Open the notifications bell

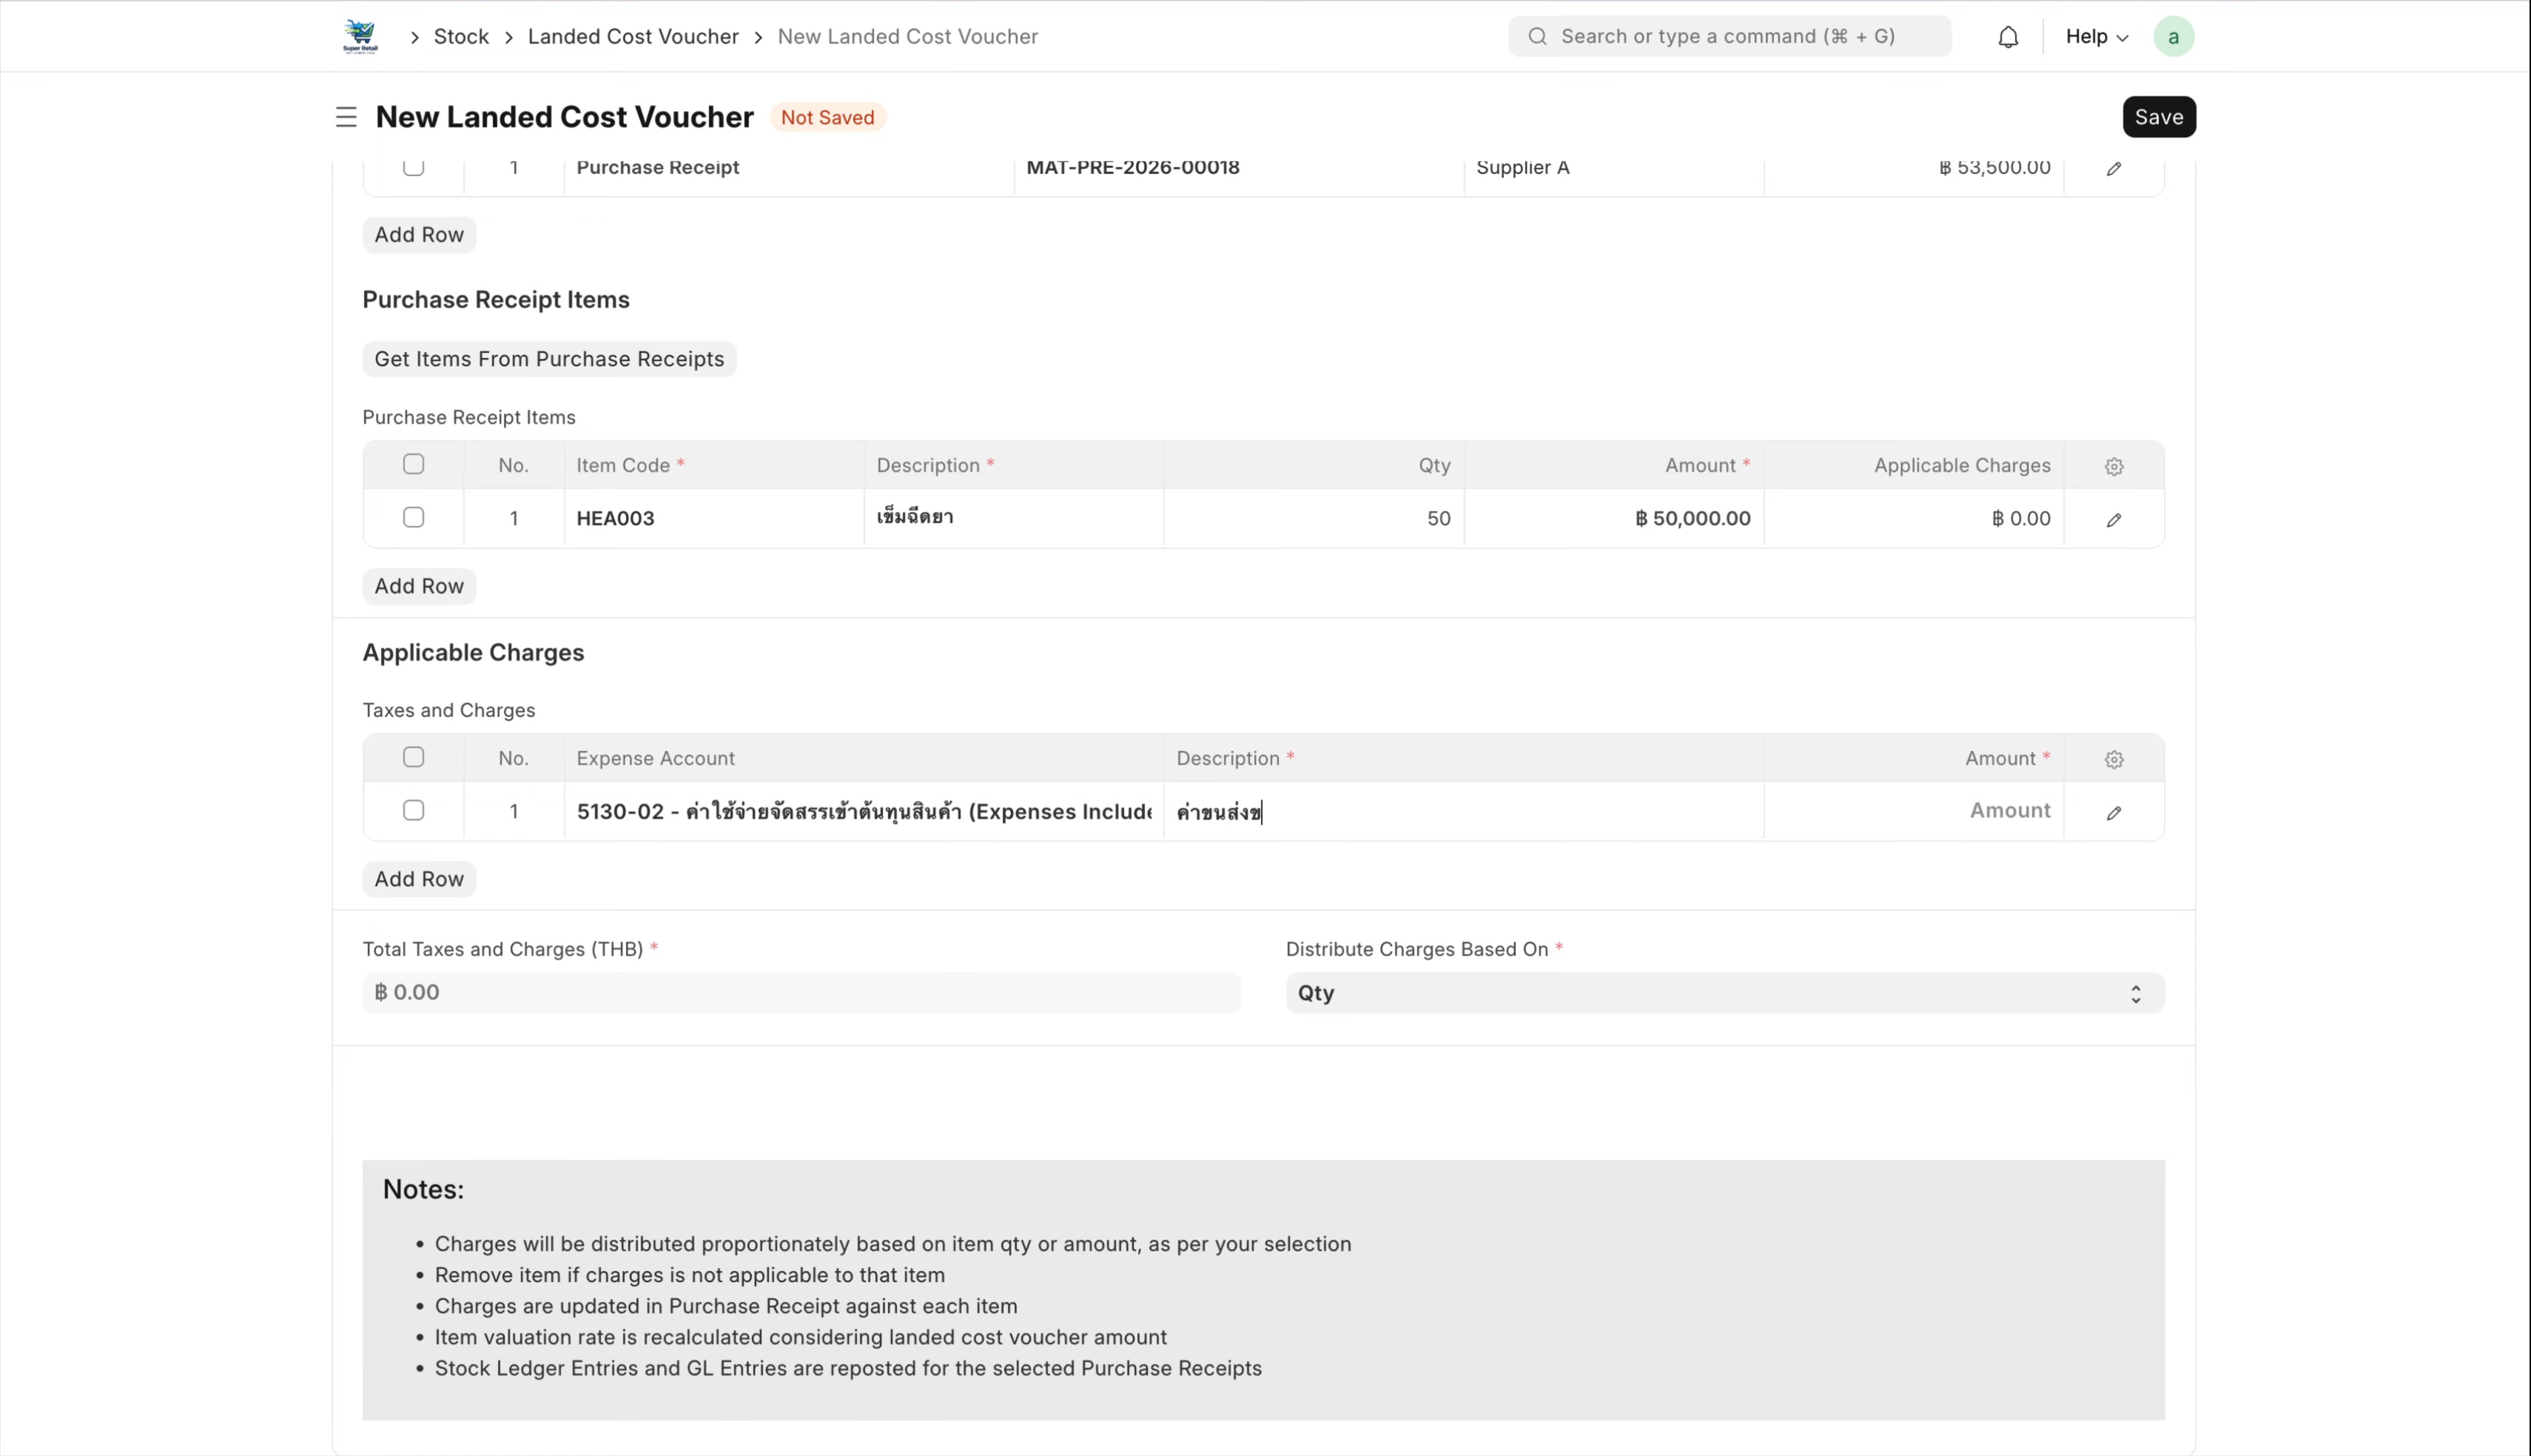(2008, 37)
